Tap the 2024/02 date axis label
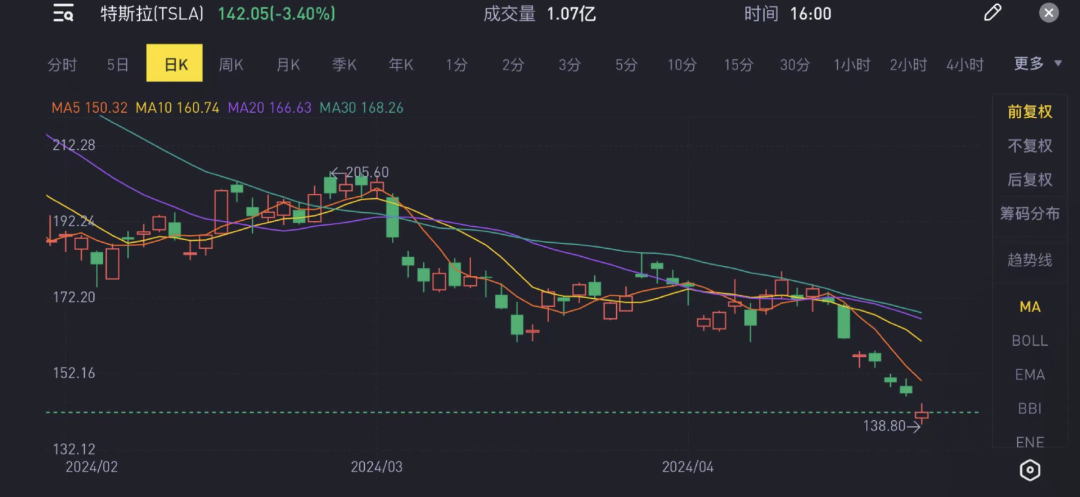The height and width of the screenshot is (497, 1080). 92,467
